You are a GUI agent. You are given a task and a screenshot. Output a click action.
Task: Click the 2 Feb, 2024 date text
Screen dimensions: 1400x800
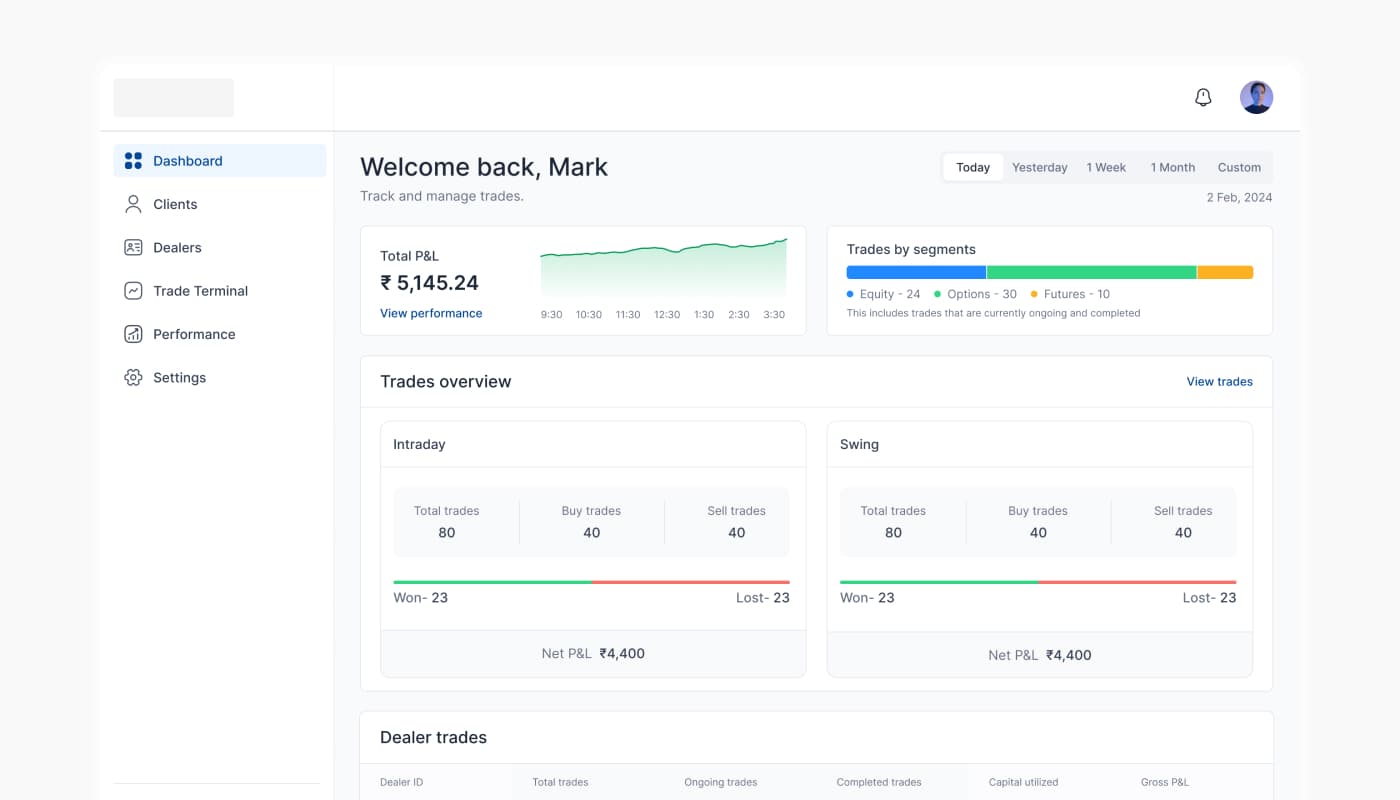point(1239,197)
